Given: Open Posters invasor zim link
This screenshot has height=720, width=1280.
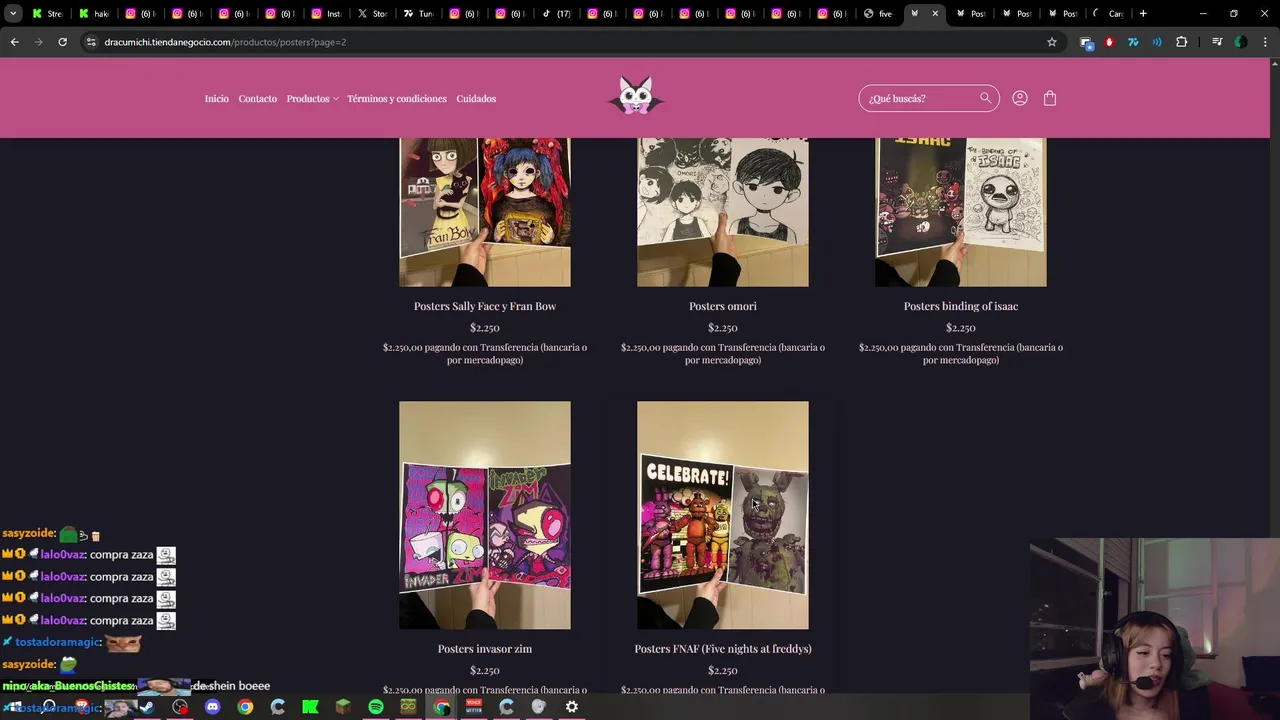Looking at the screenshot, I should click(485, 649).
